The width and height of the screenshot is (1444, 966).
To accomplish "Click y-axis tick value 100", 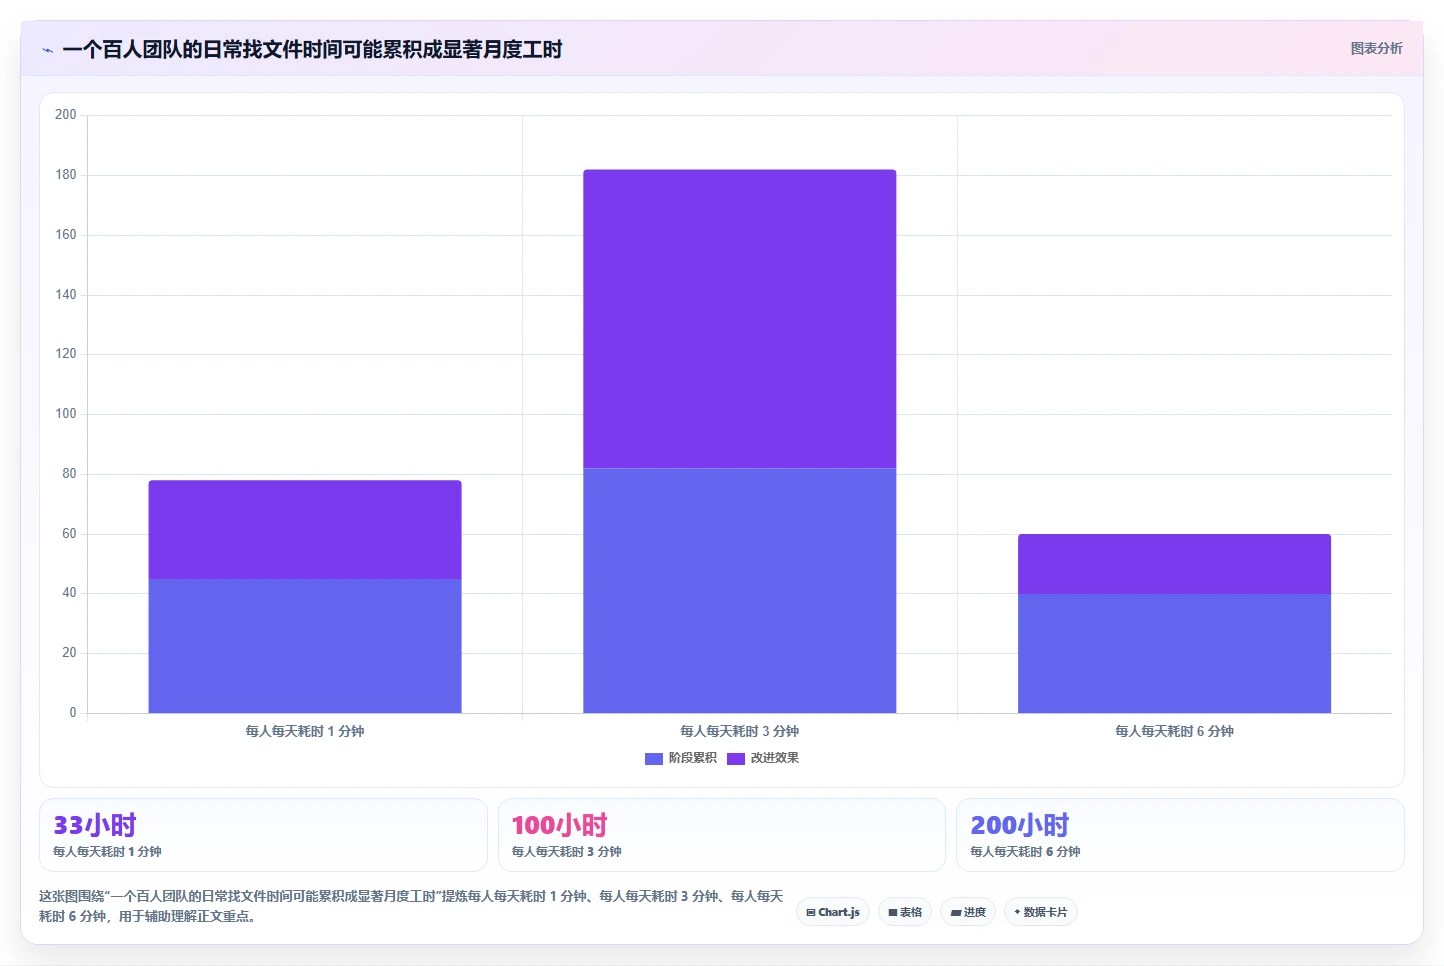I will [66, 414].
